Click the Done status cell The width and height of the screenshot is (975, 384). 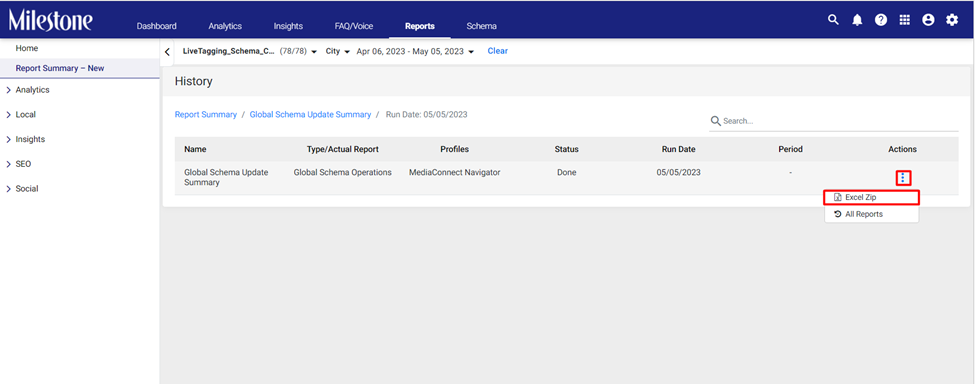[566, 172]
